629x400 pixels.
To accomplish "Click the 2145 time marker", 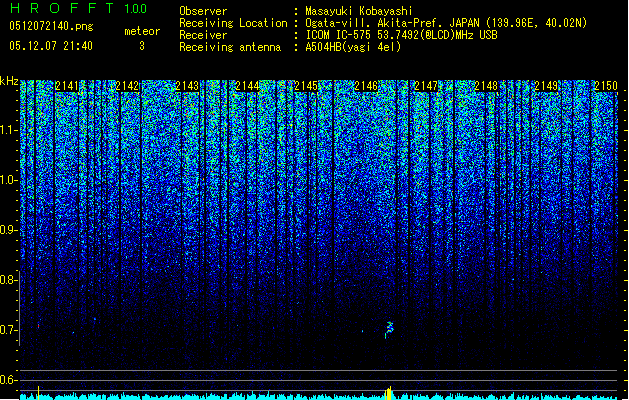I will tap(306, 86).
